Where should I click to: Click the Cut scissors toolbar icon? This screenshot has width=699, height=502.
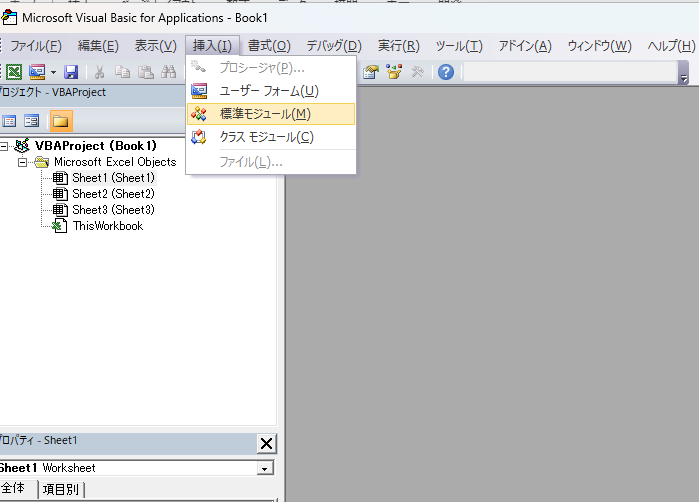(x=99, y=72)
